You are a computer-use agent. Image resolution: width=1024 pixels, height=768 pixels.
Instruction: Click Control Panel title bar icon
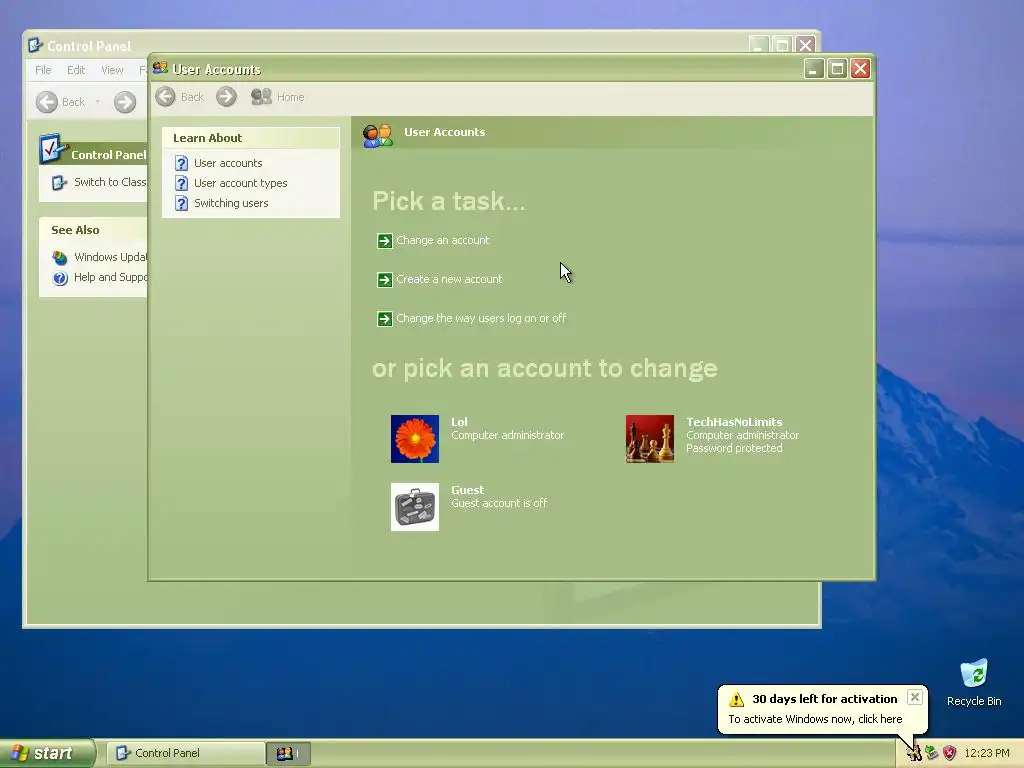pyautogui.click(x=35, y=45)
